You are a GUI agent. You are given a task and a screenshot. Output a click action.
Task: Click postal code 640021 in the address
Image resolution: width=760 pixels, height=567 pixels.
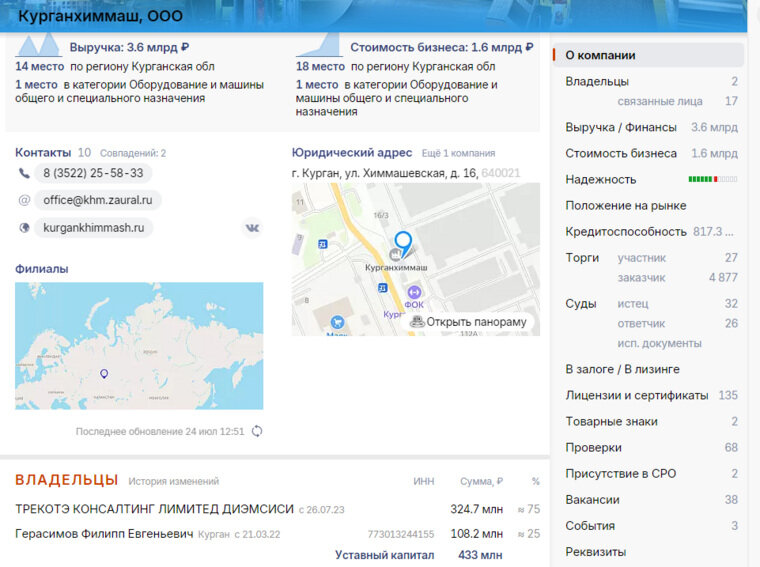tap(501, 173)
